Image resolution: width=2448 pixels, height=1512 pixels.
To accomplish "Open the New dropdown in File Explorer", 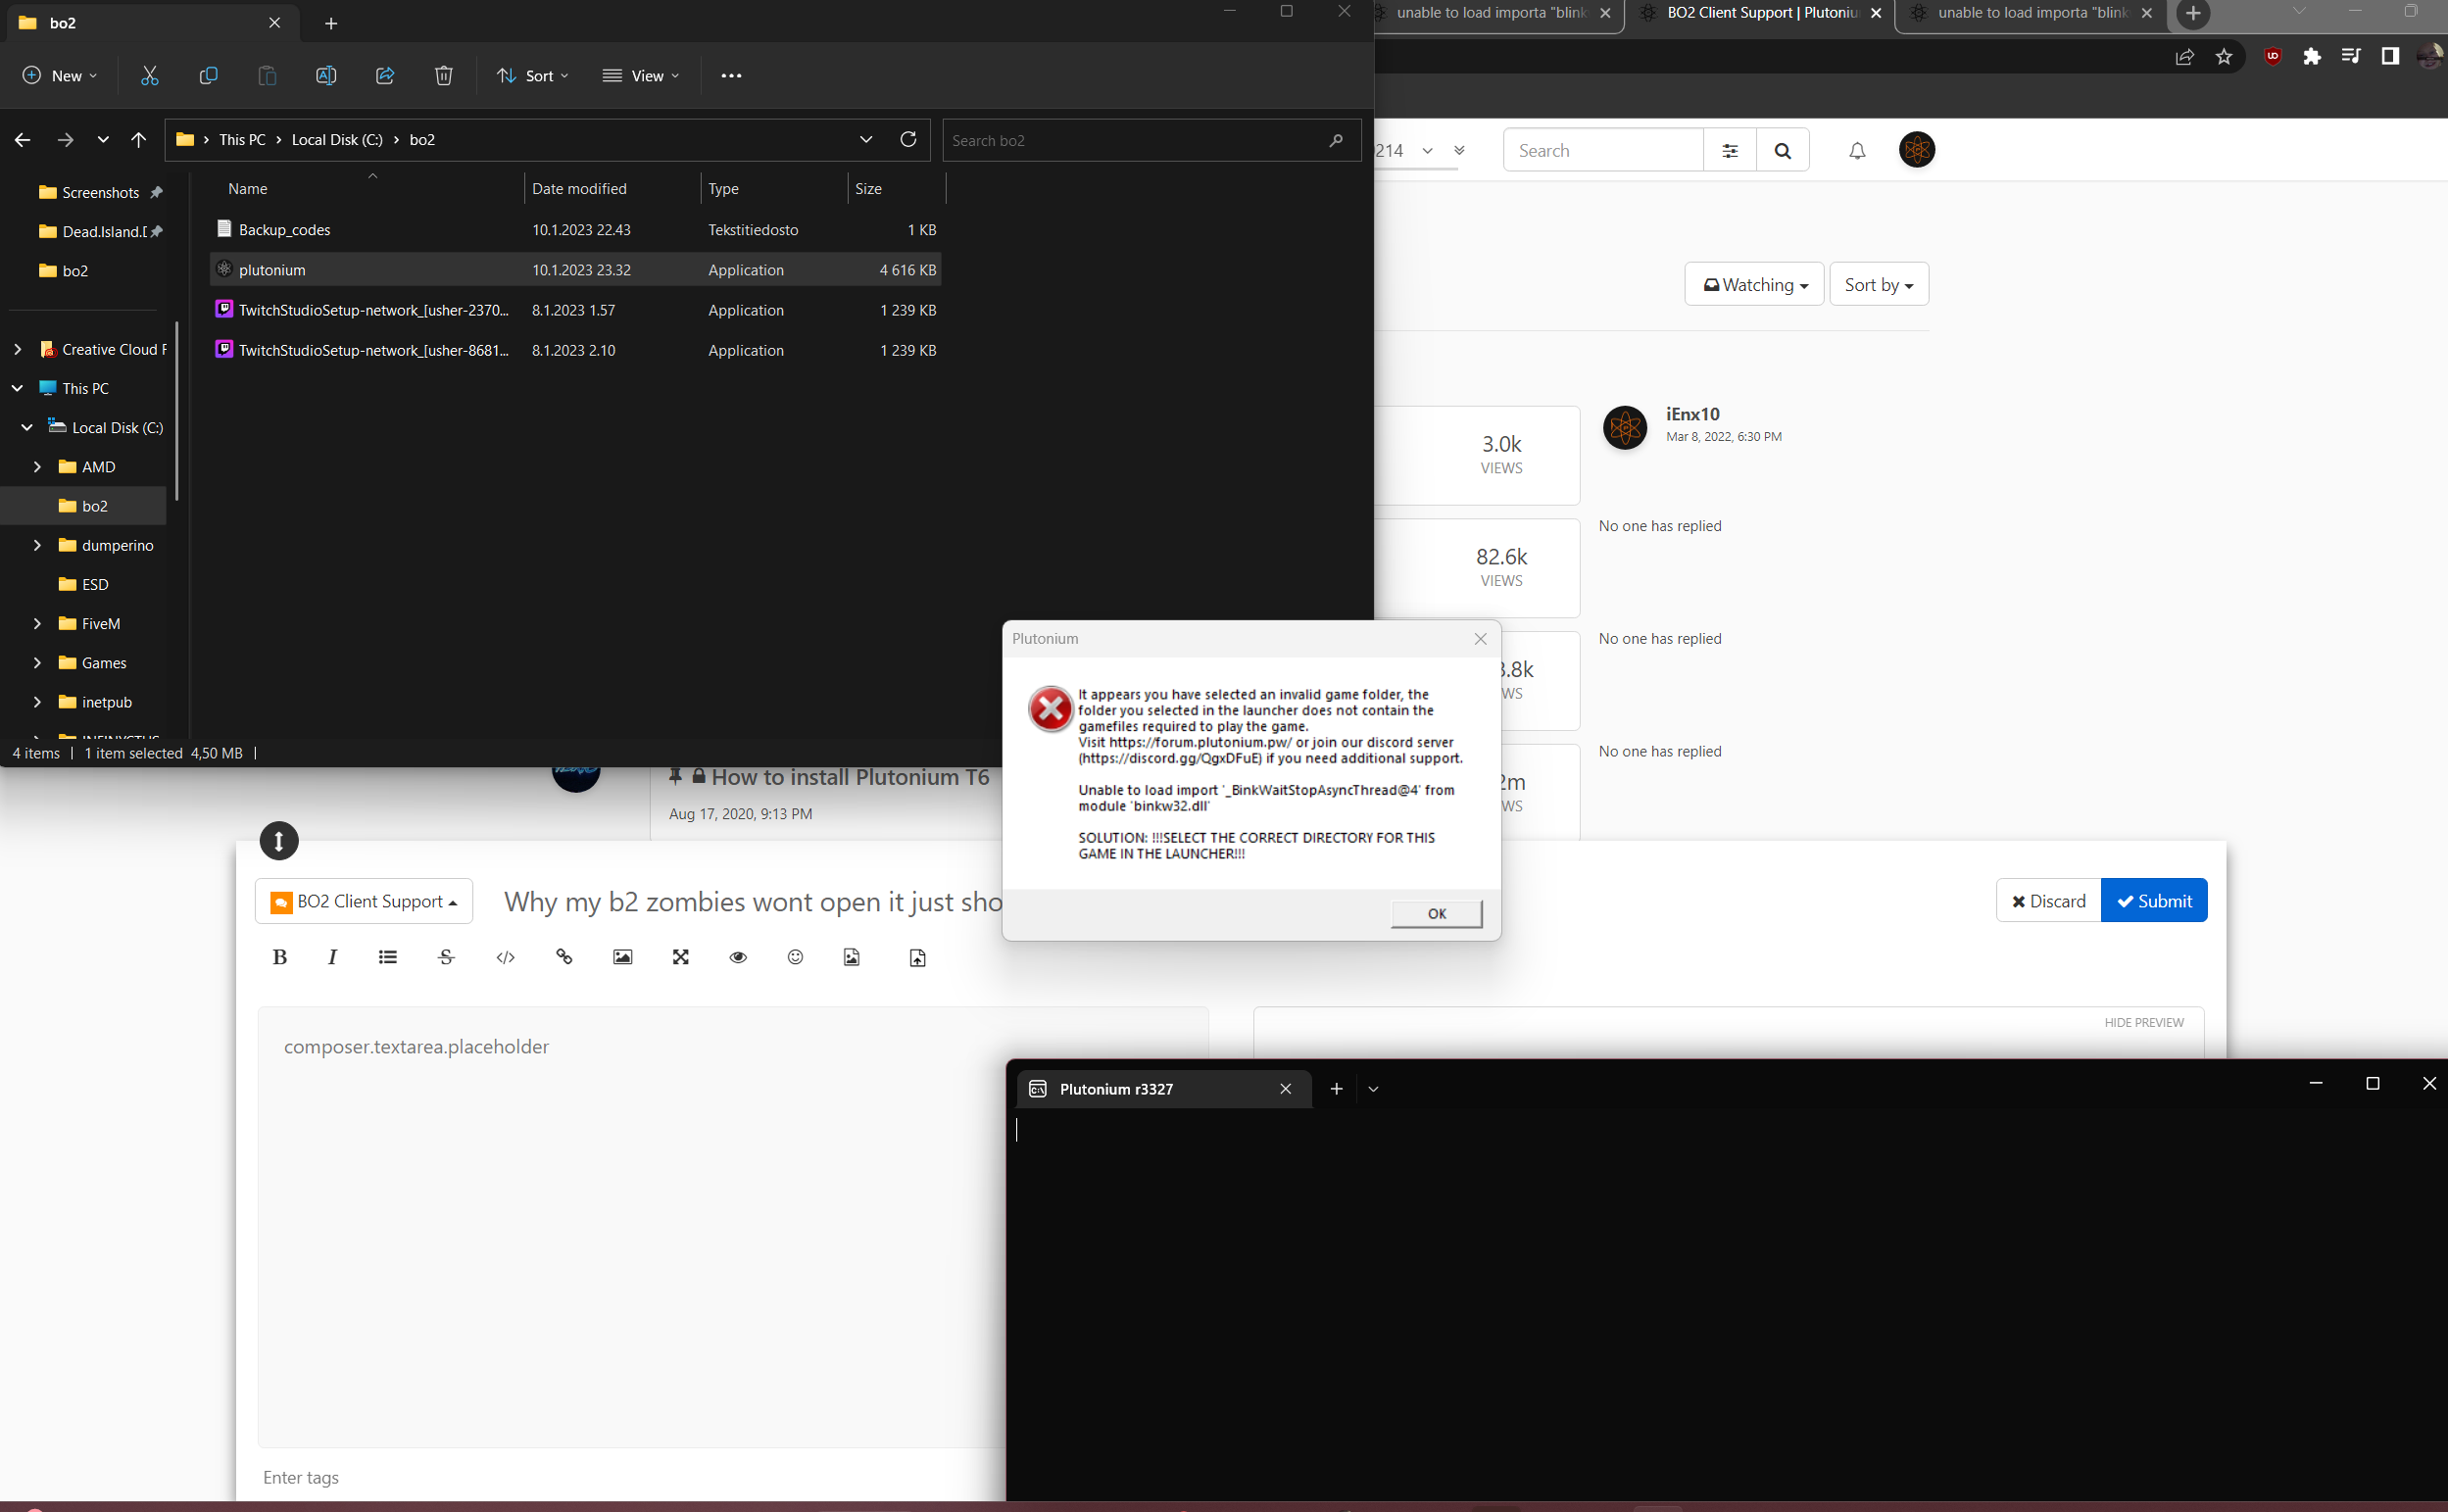I will pyautogui.click(x=60, y=76).
